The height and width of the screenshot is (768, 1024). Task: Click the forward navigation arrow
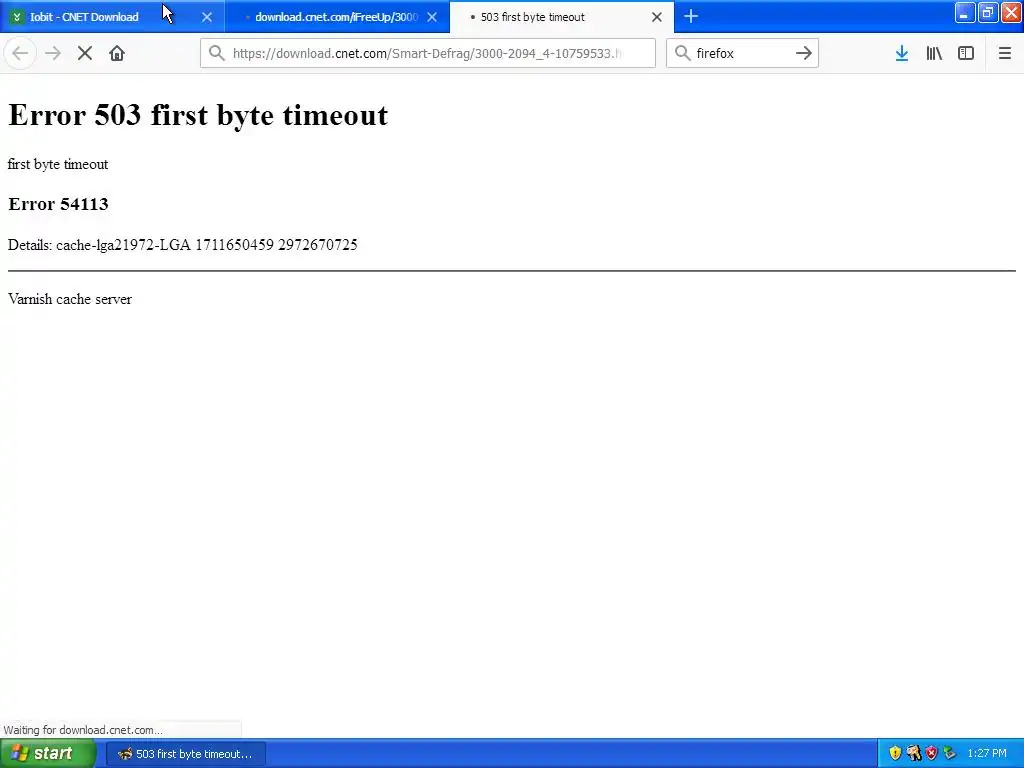[53, 53]
